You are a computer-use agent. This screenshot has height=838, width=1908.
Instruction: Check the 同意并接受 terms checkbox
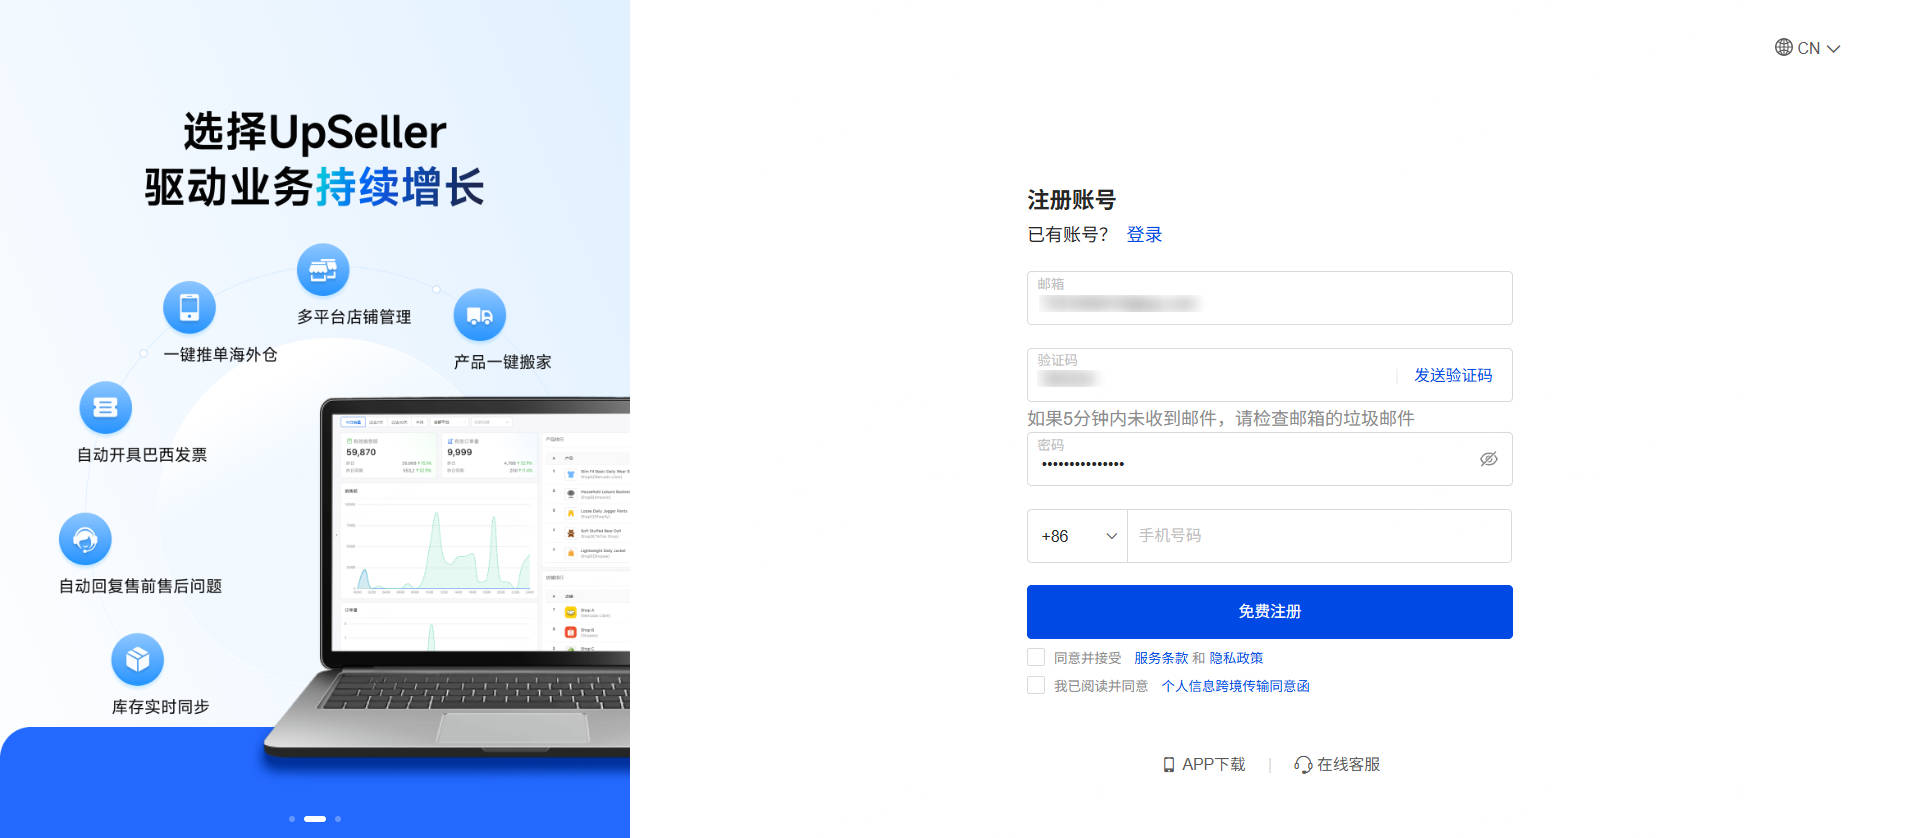click(x=1036, y=657)
